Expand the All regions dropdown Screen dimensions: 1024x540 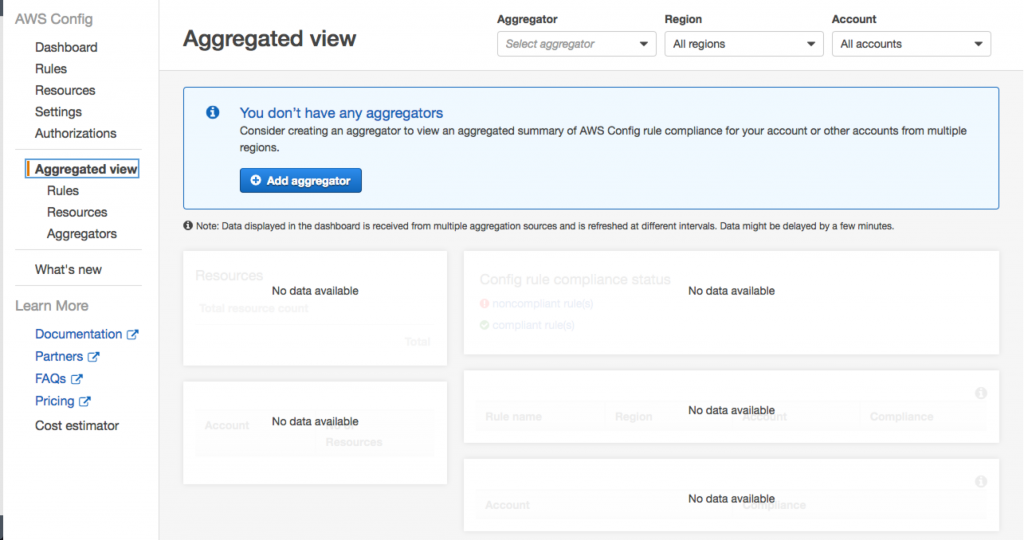coord(743,44)
